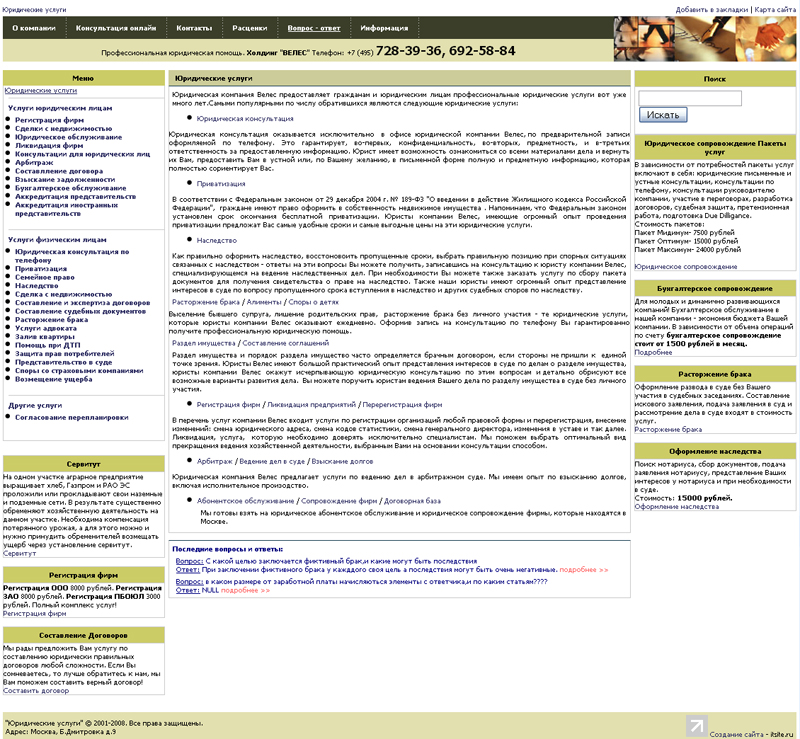Open Регистрация фирм in left menu list
The height and width of the screenshot is (739, 800).
tap(49, 120)
